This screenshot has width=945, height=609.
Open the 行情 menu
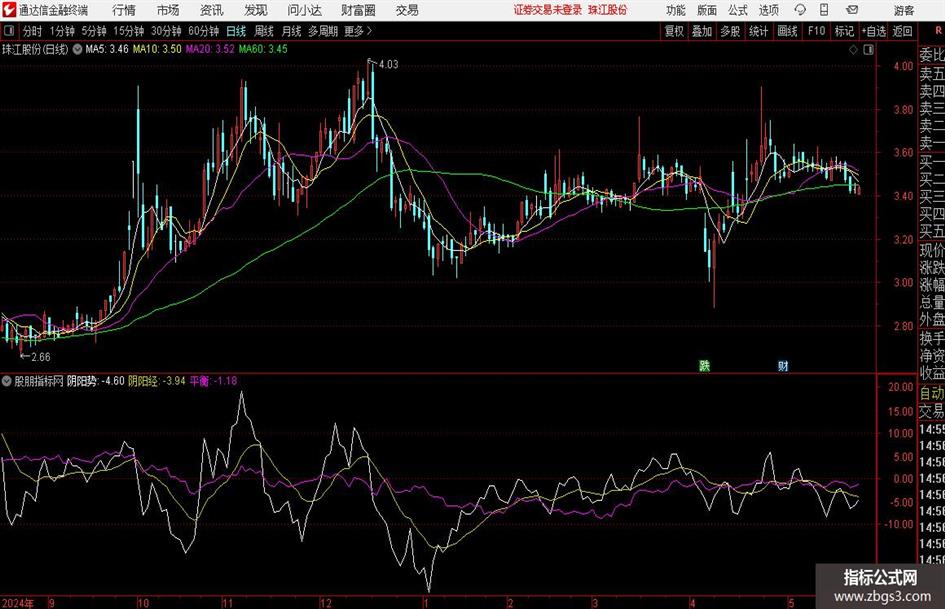point(124,10)
